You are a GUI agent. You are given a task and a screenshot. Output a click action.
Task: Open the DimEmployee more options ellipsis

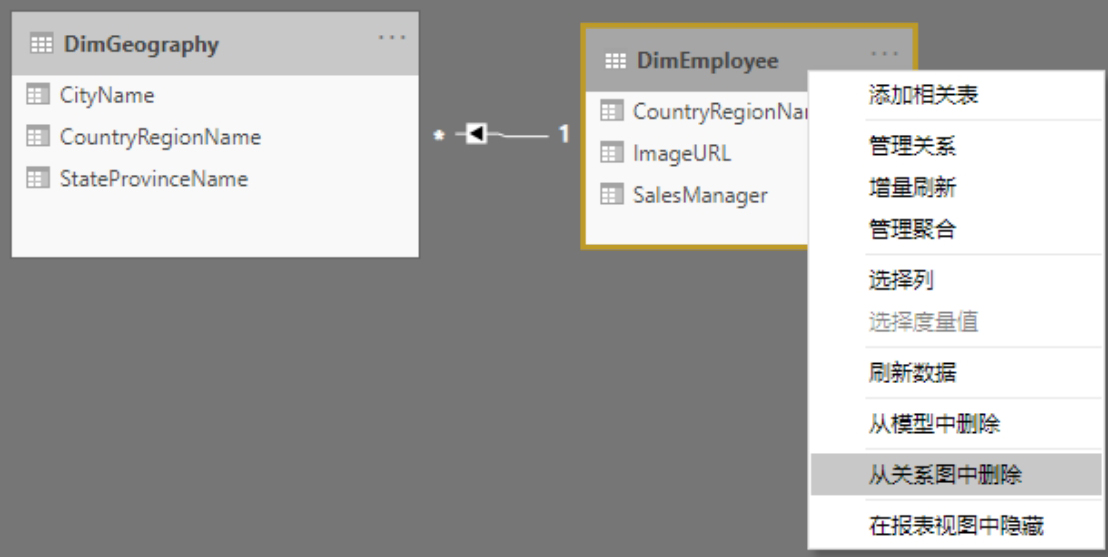[884, 54]
